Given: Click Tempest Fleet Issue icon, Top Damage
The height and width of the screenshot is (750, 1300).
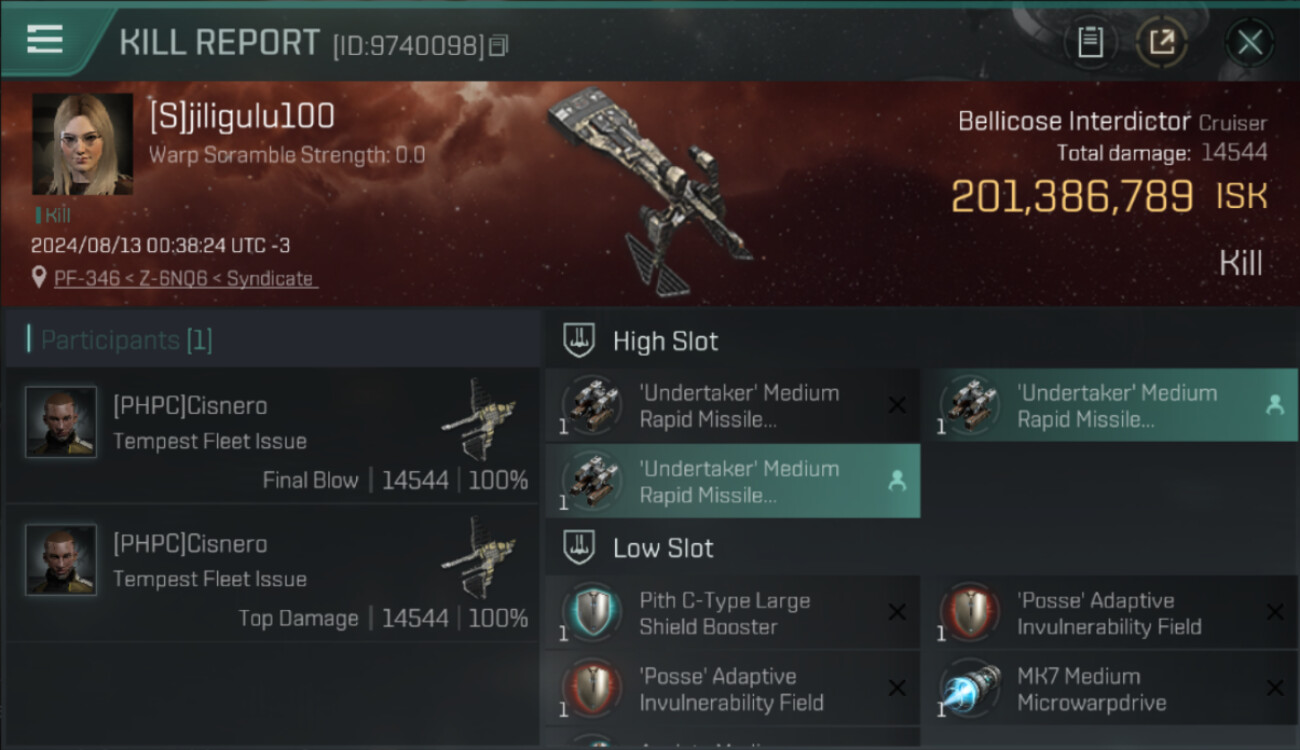Looking at the screenshot, I should (x=480, y=556).
